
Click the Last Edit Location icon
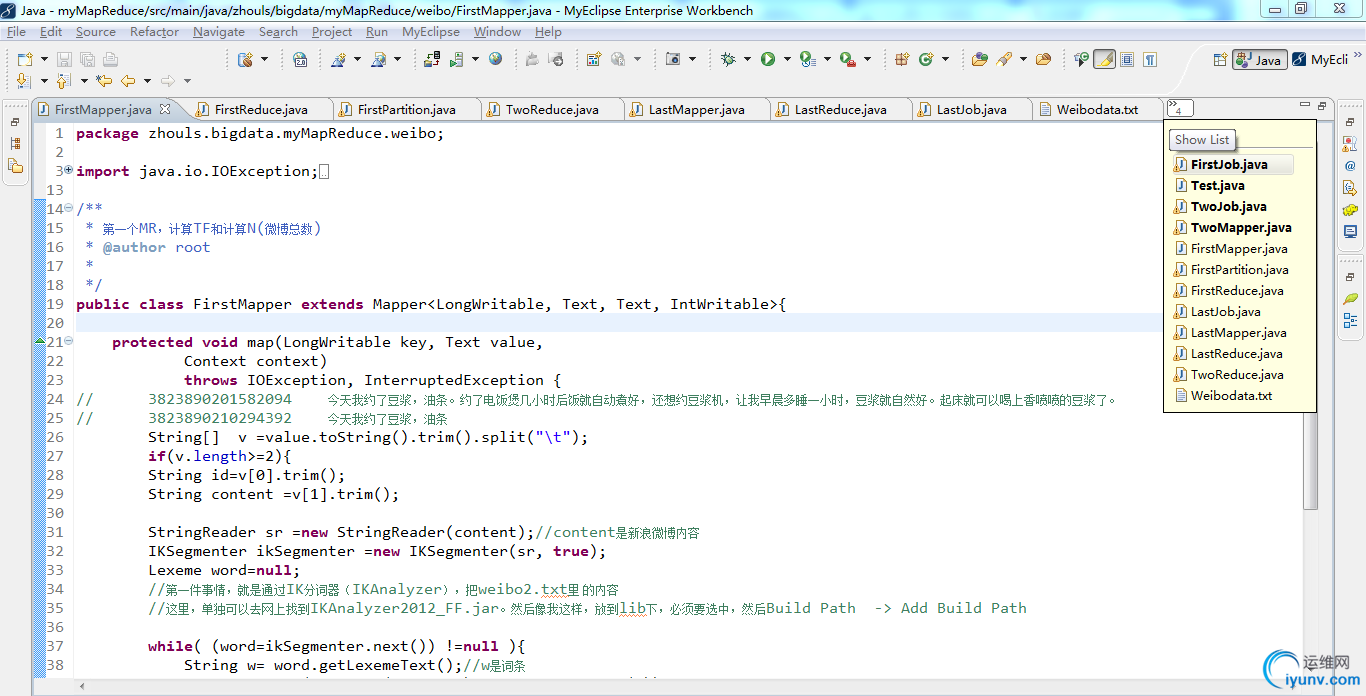pos(104,81)
